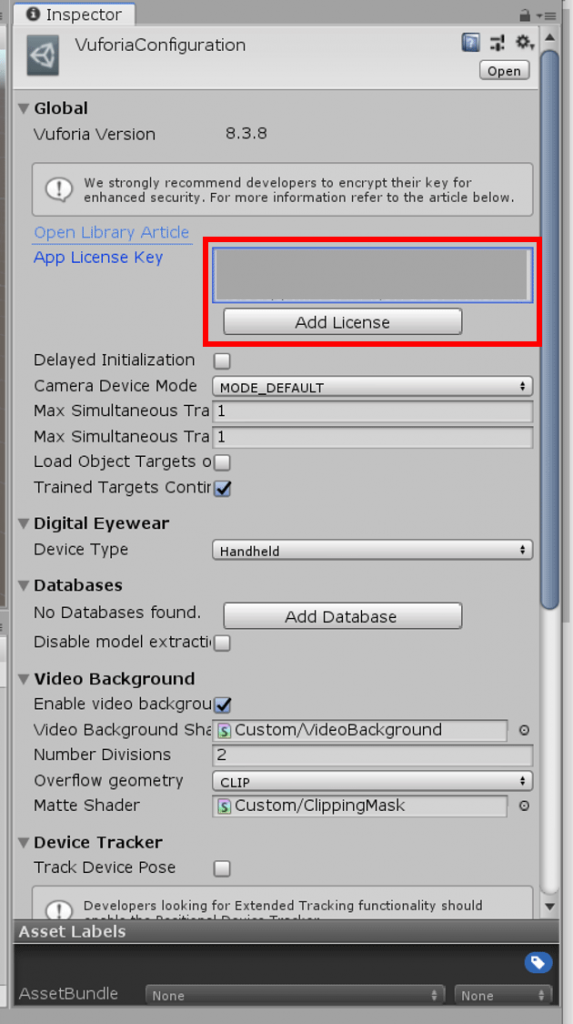Click the Open button

tap(504, 71)
